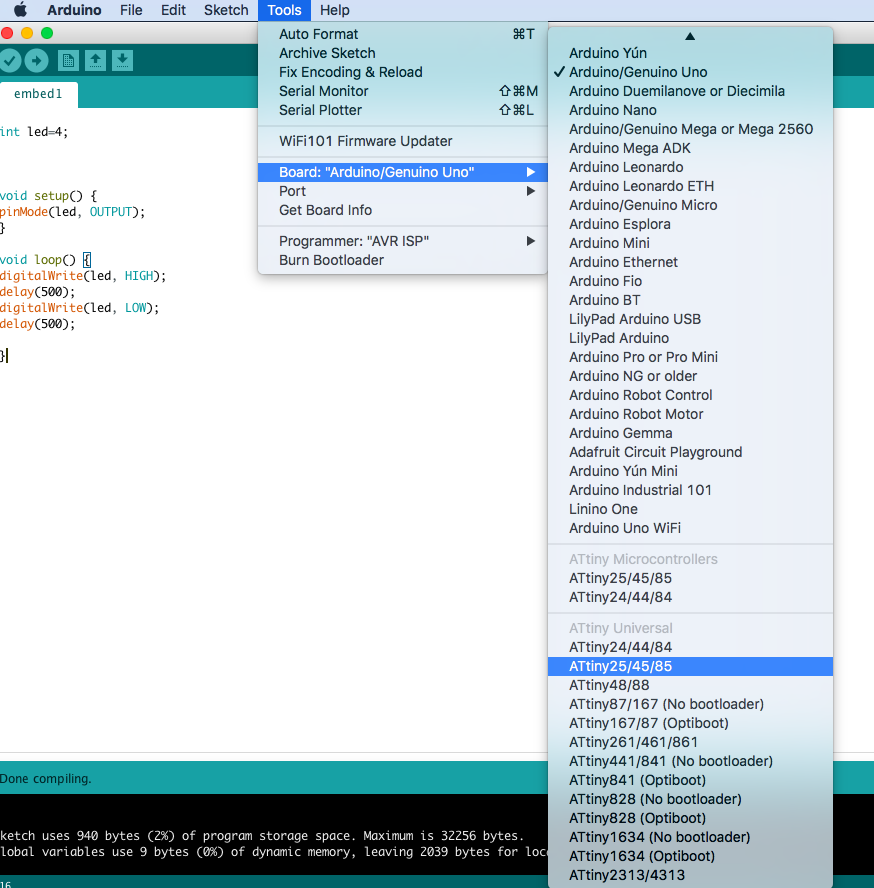Select the checked Arduino/Genuino Uno board

[690, 72]
